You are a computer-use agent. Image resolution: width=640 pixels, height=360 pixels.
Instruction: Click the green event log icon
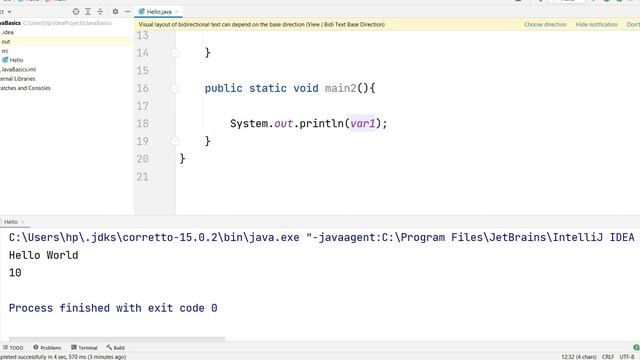[636, 348]
